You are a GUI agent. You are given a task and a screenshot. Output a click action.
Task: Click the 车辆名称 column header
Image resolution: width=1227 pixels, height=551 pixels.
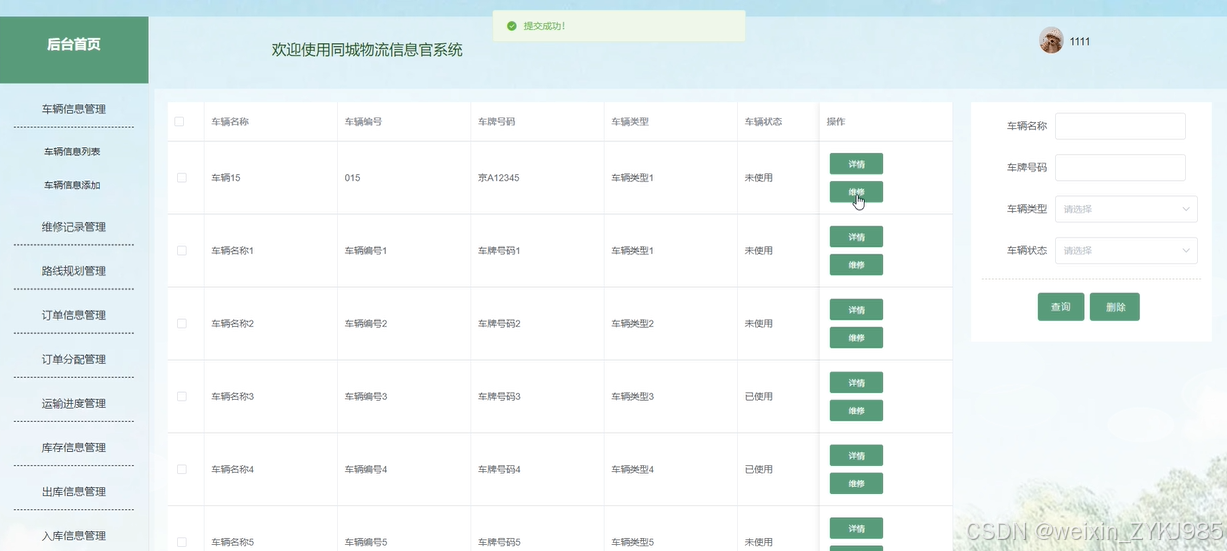point(230,122)
